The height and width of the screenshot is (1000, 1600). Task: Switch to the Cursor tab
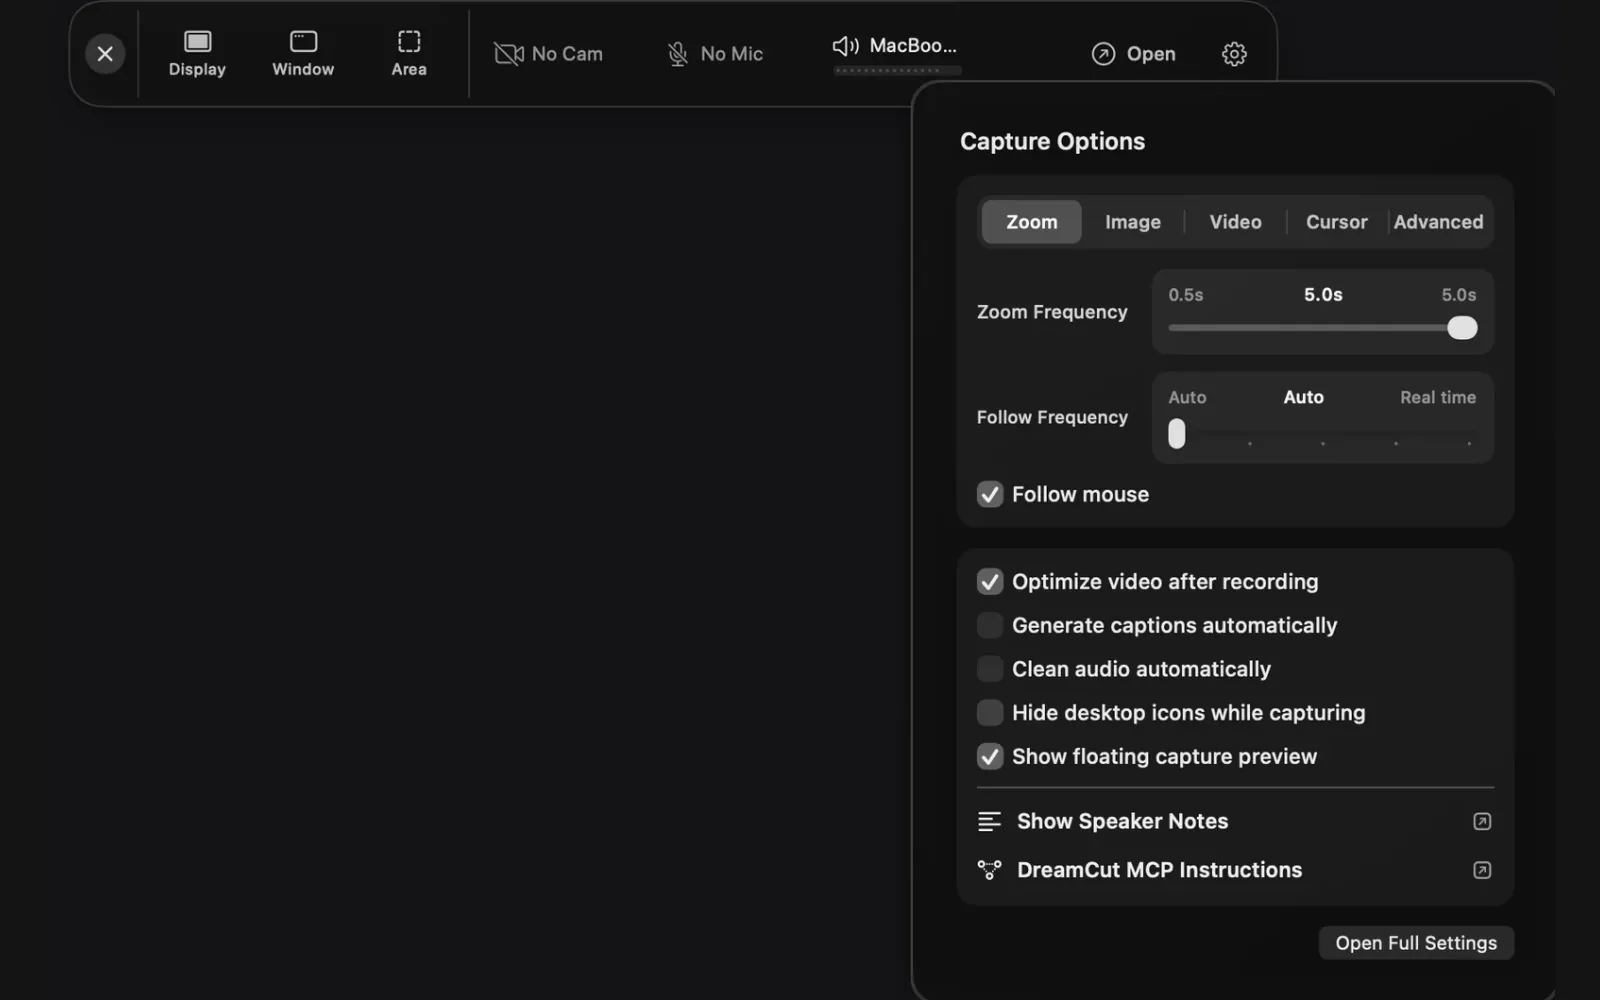1336,222
